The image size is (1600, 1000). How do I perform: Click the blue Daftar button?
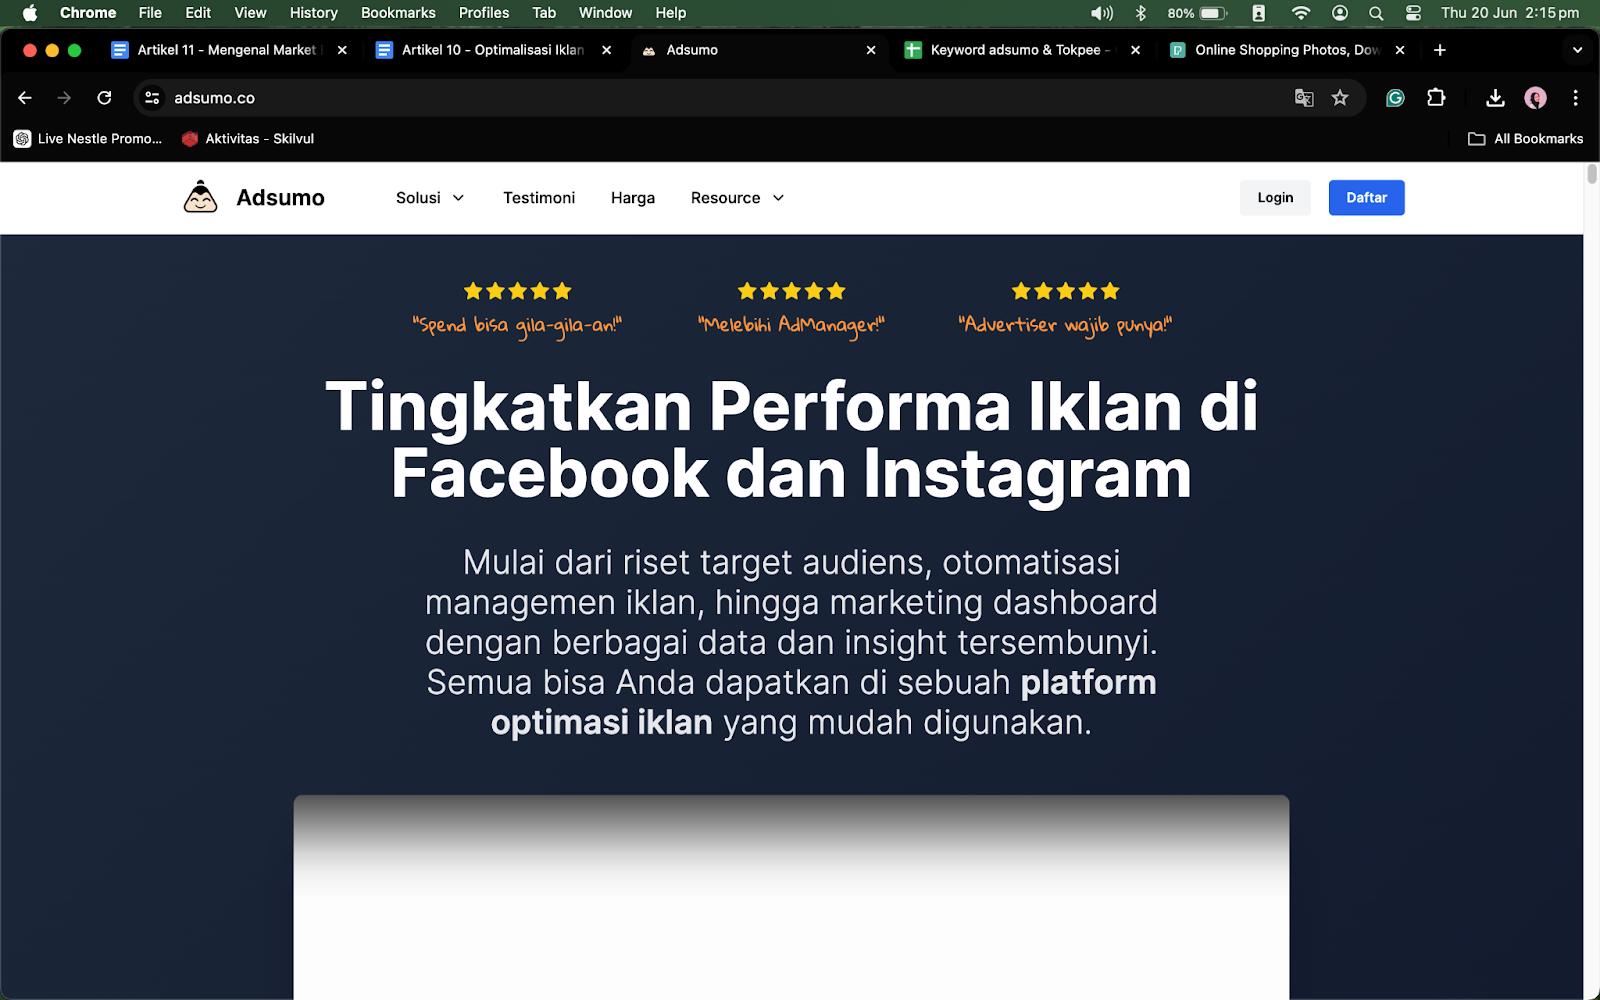point(1366,198)
